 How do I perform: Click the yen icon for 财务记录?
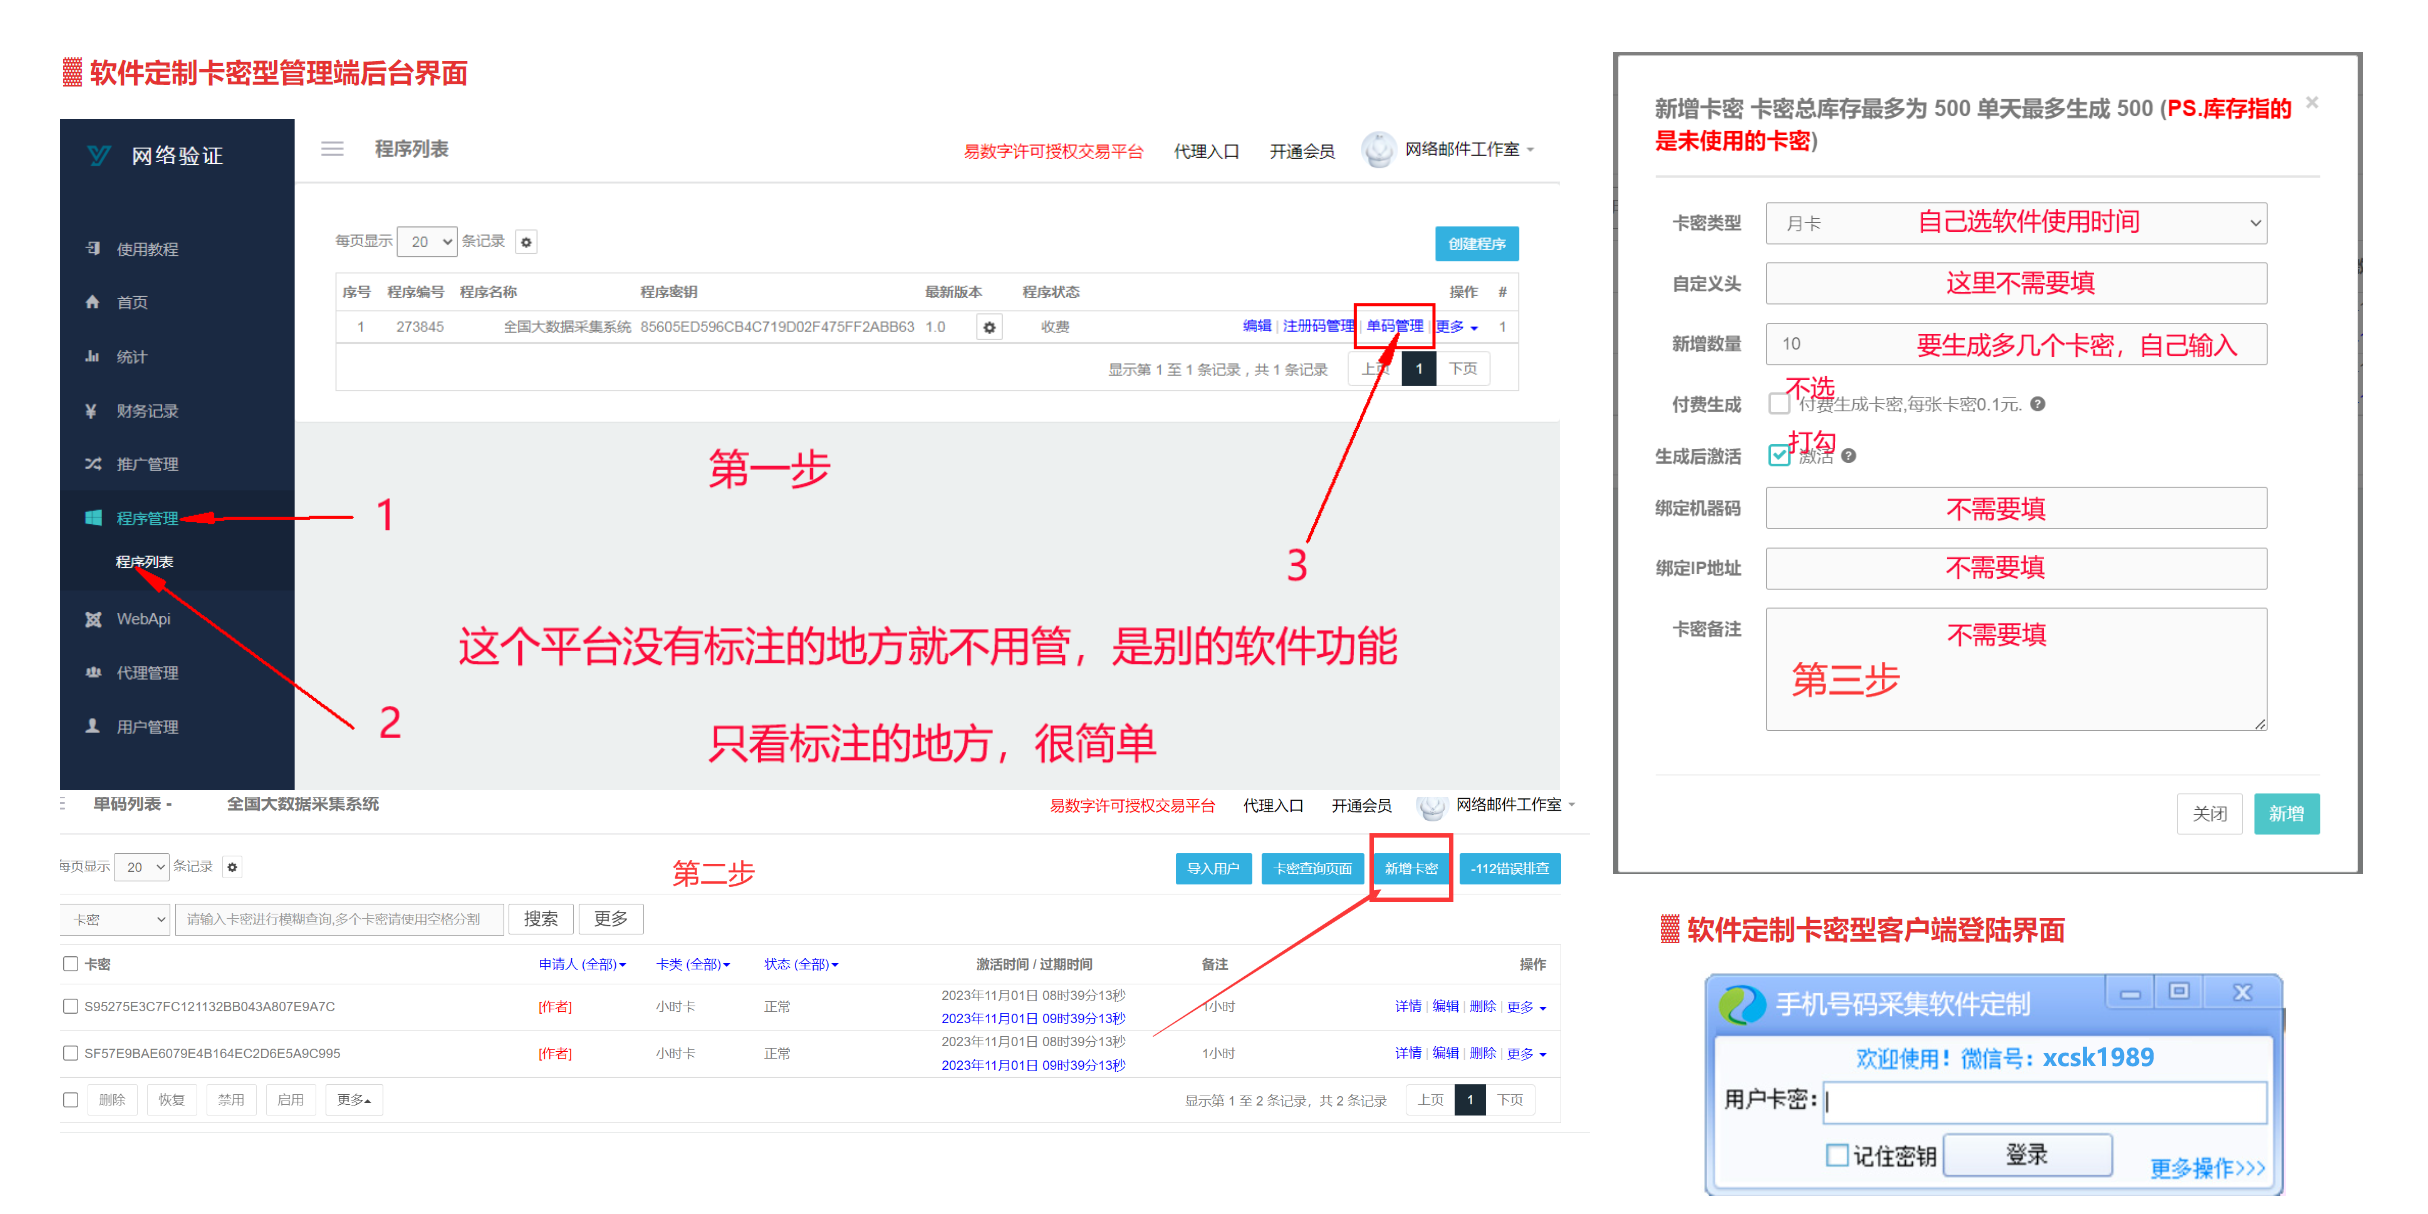(x=92, y=410)
